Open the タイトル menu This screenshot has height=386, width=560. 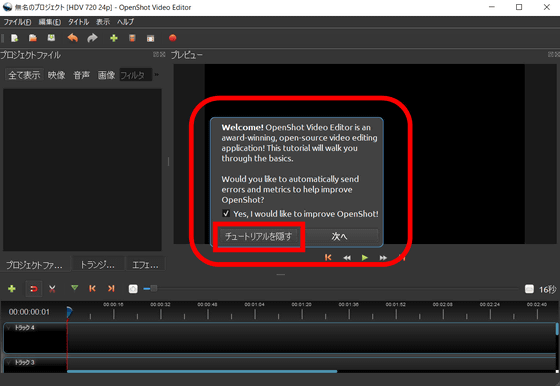click(x=78, y=22)
